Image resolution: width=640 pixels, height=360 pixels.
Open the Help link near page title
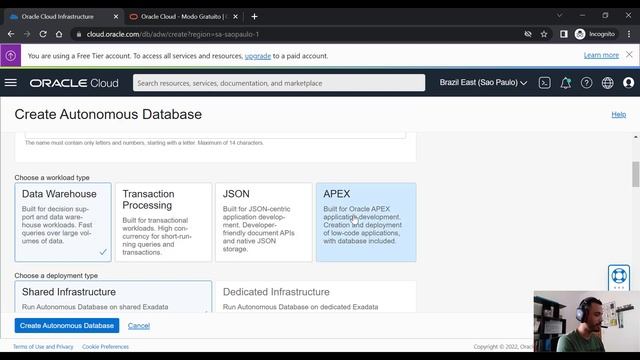coord(618,115)
